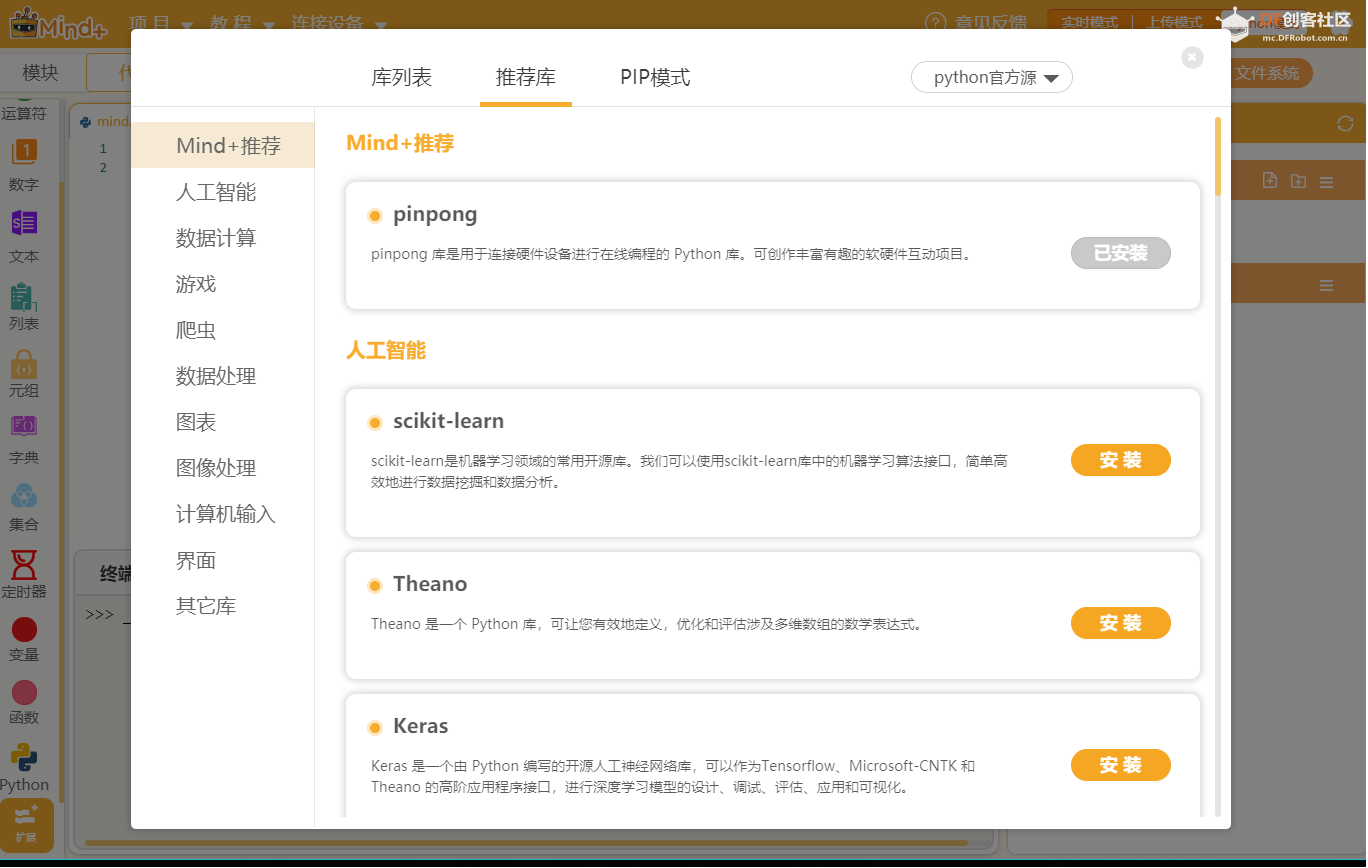1368x868 pixels.
Task: Close the library manager dialog
Action: [x=1192, y=57]
